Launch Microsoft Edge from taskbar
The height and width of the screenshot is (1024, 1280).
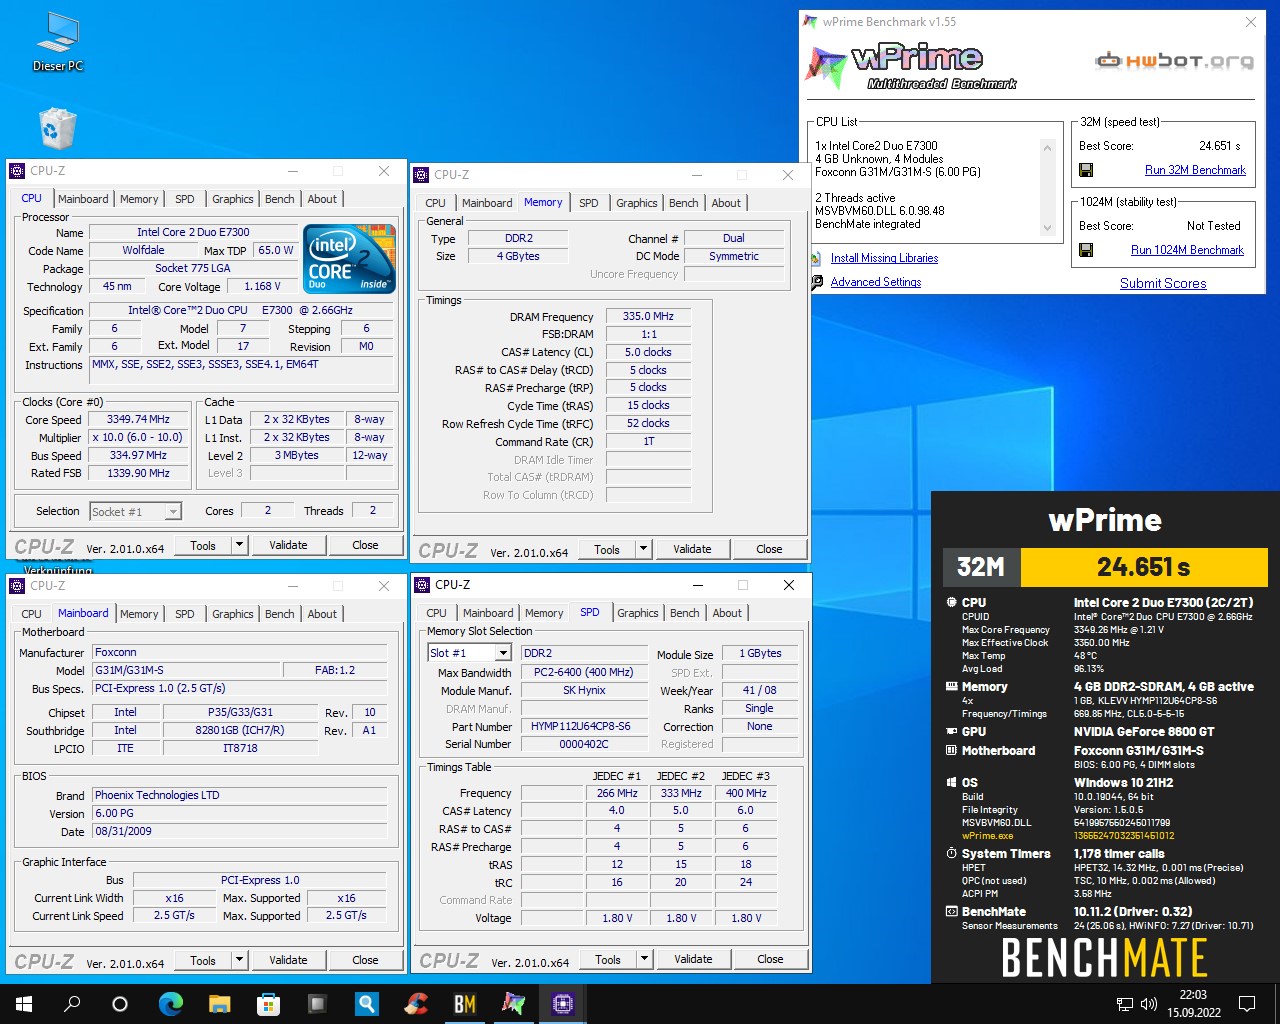171,1004
